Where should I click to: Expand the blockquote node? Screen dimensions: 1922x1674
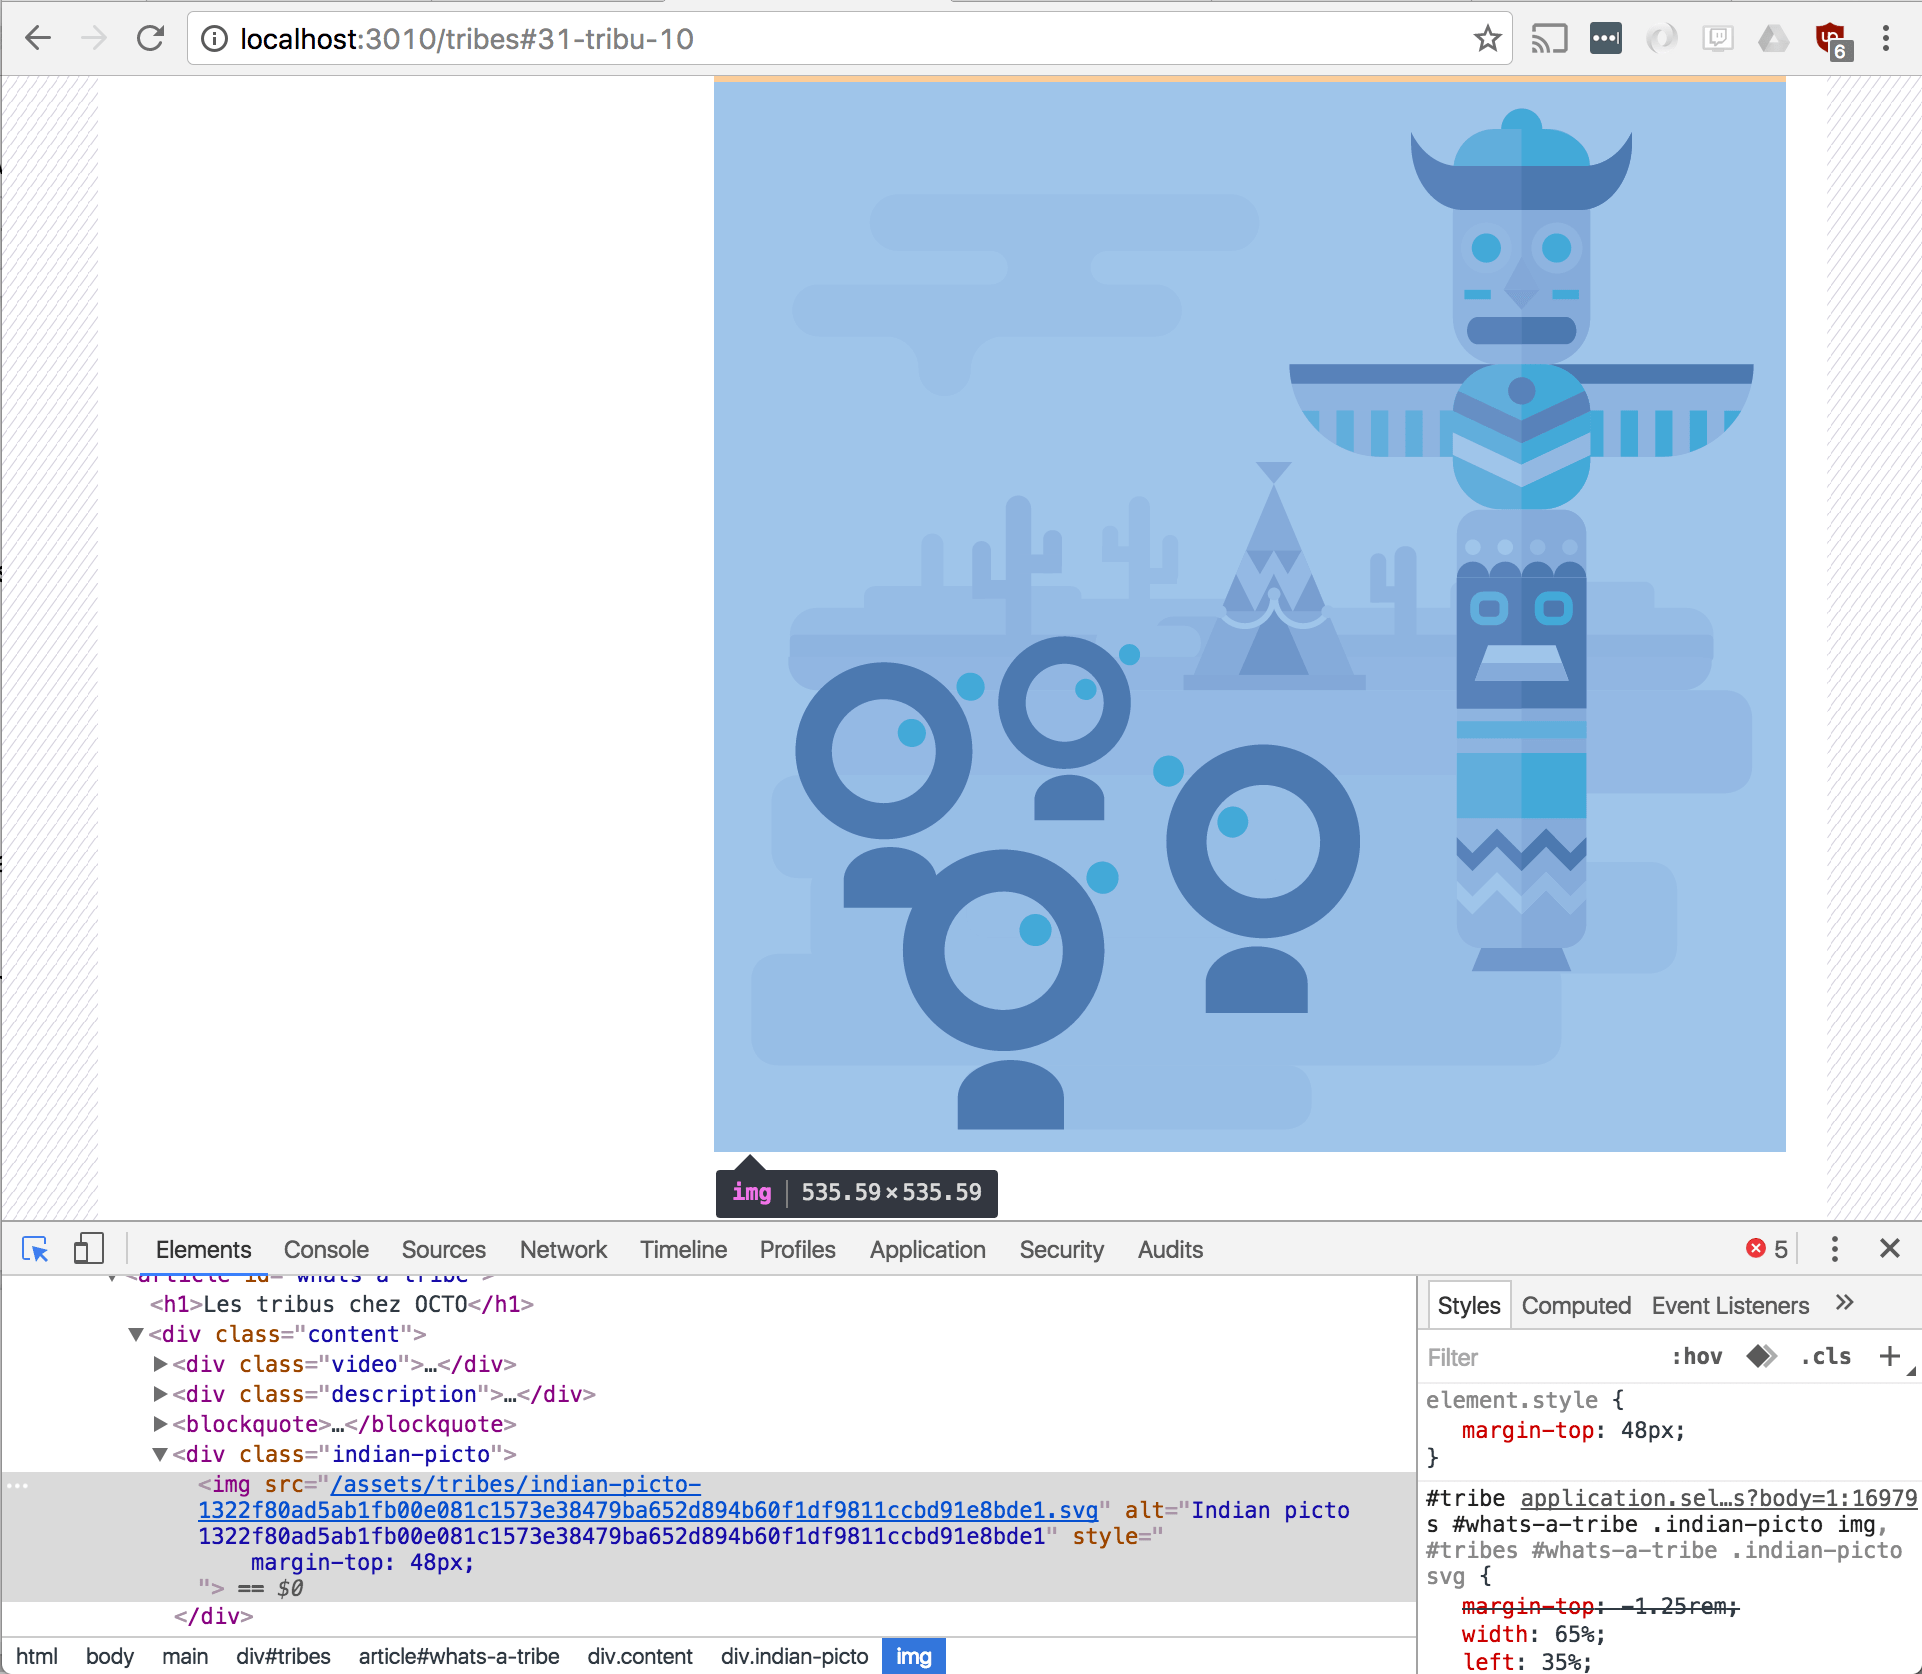click(160, 1424)
